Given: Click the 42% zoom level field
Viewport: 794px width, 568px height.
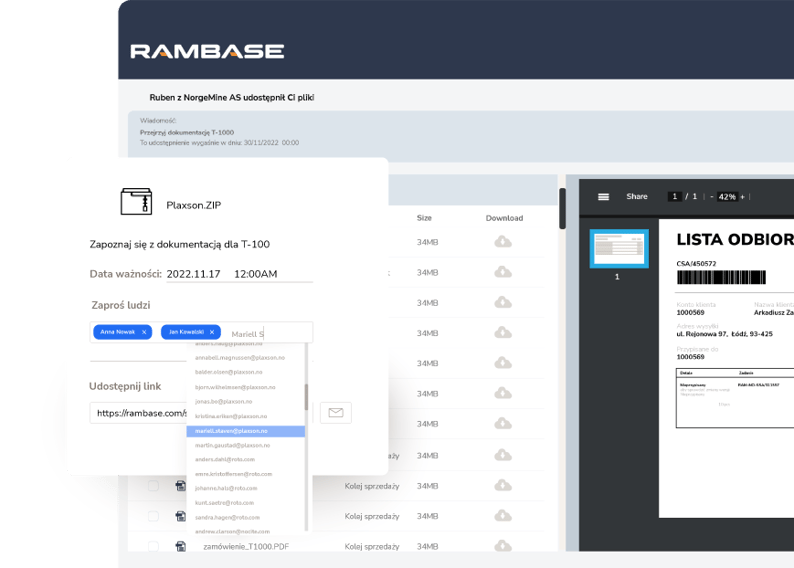Looking at the screenshot, I should pos(727,197).
